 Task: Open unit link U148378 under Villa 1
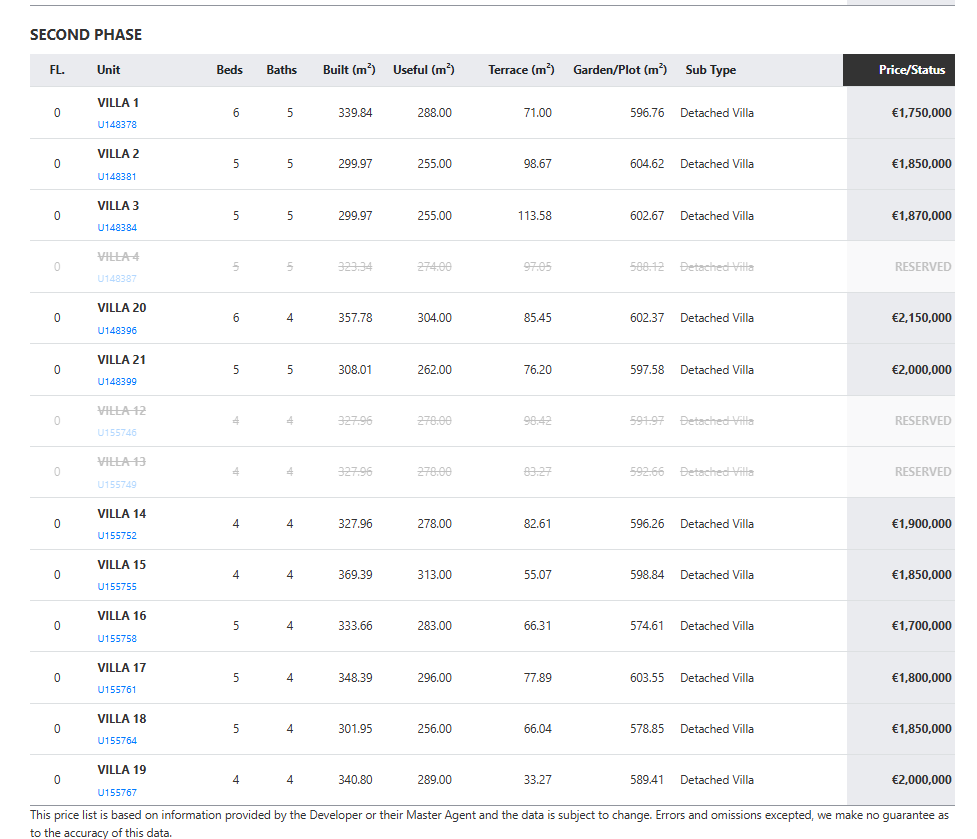pyautogui.click(x=117, y=125)
